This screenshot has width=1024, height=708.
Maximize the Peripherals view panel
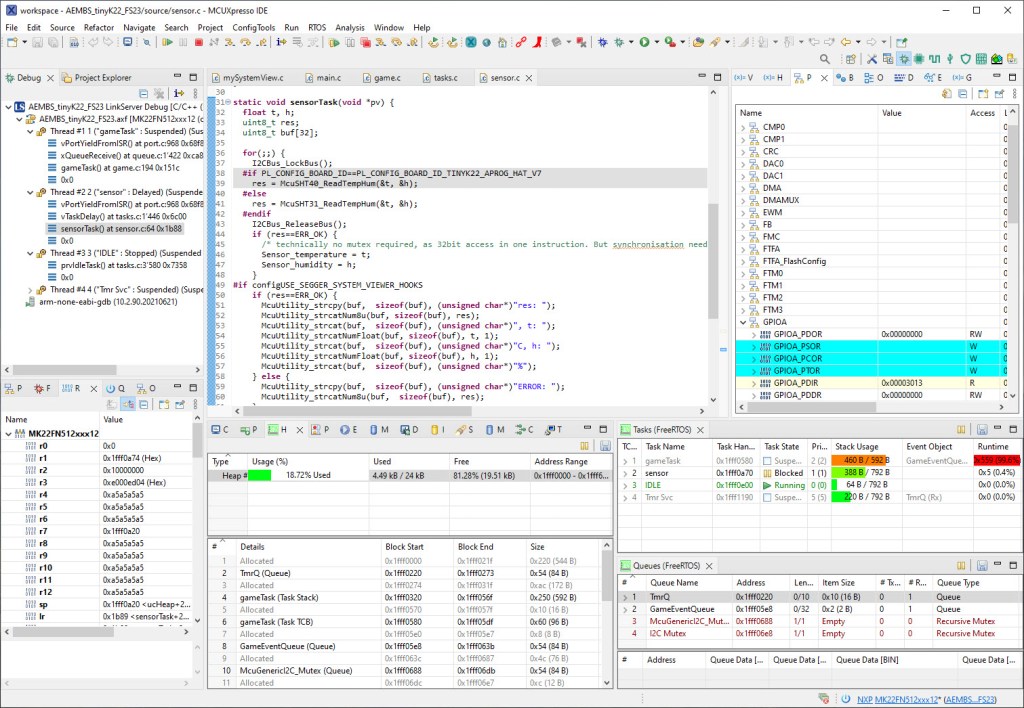tap(1014, 77)
